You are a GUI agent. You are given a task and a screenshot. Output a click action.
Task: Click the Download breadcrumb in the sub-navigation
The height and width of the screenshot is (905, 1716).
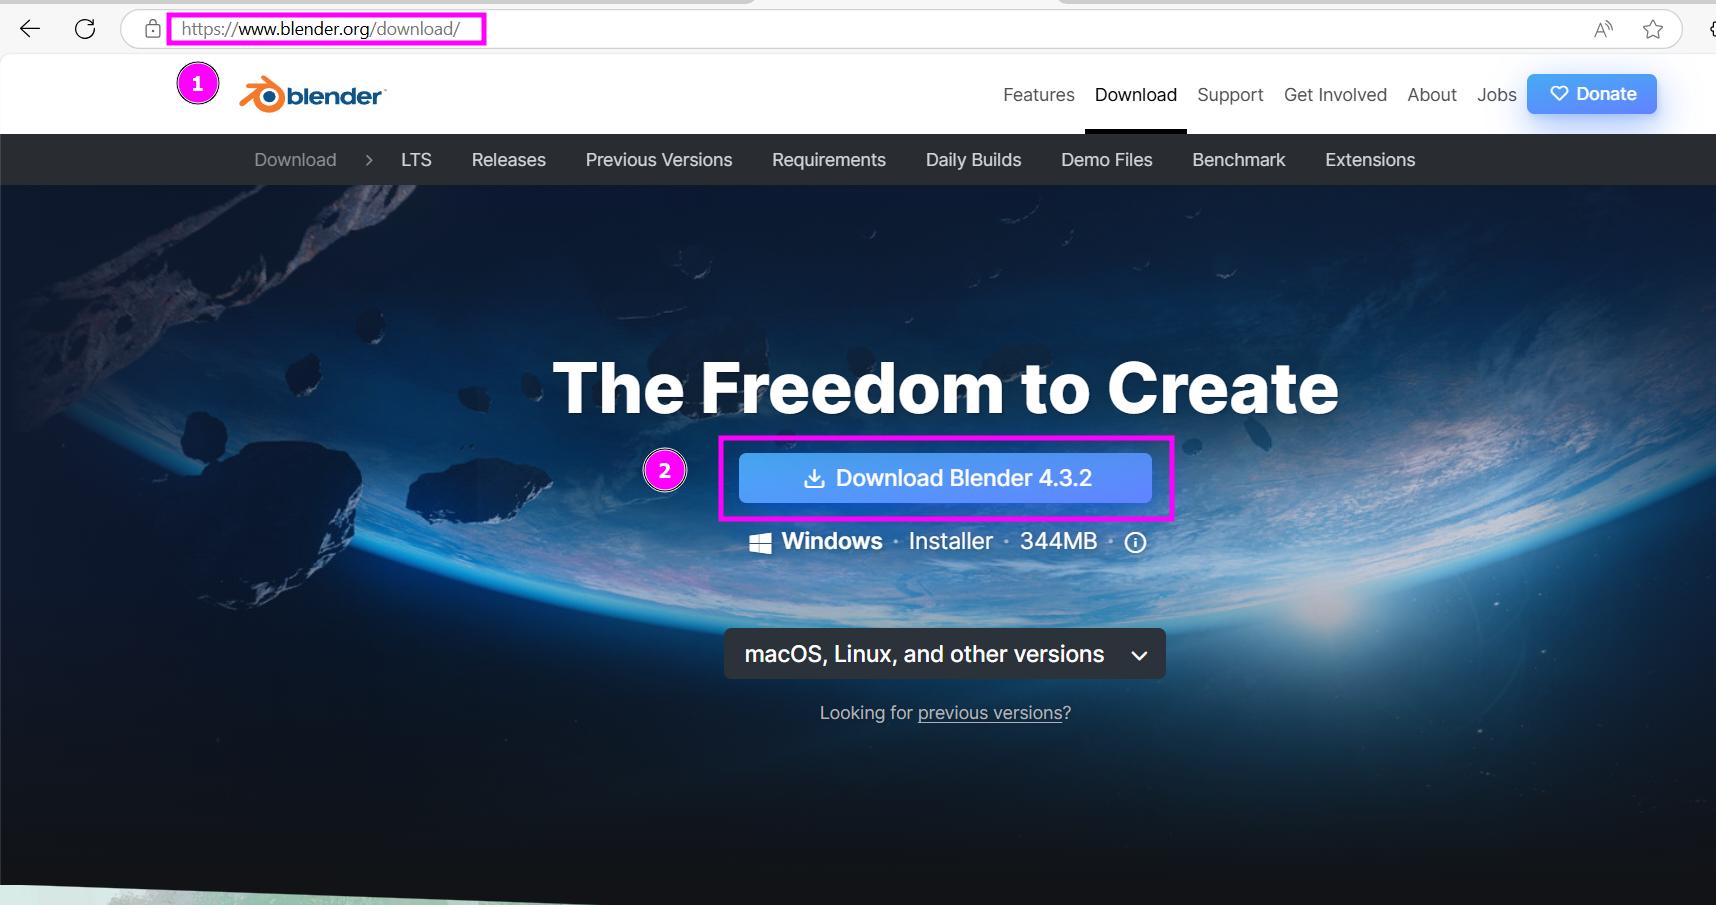point(295,160)
